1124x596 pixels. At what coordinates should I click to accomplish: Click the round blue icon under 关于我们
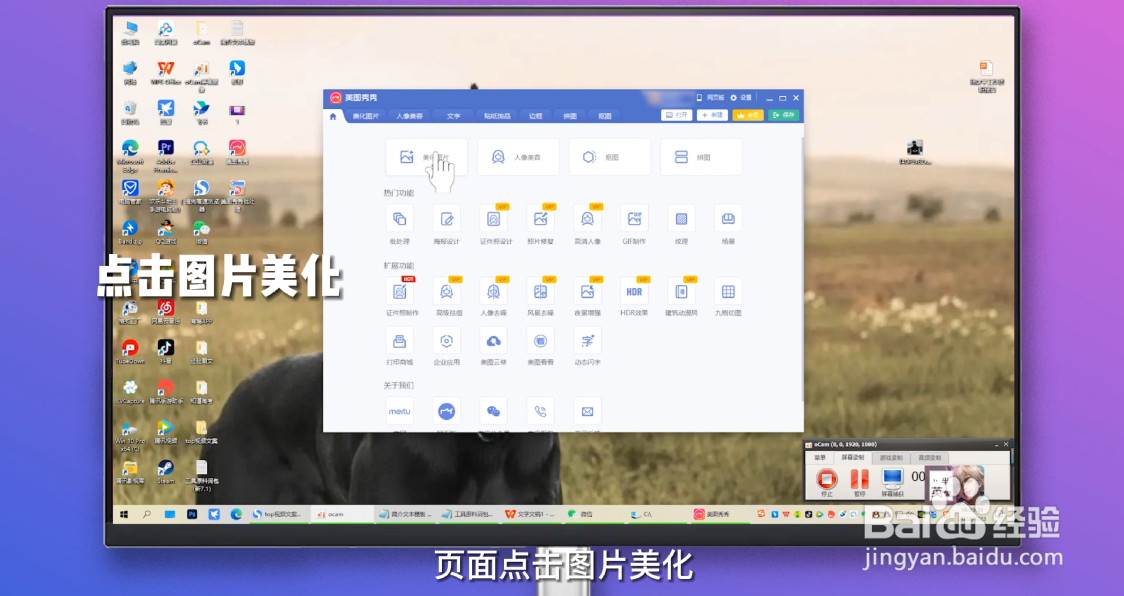click(x=447, y=411)
